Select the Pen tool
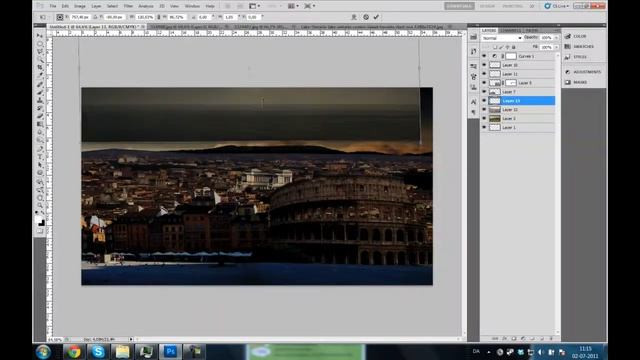Viewport: 640px width, 360px height. (40, 149)
